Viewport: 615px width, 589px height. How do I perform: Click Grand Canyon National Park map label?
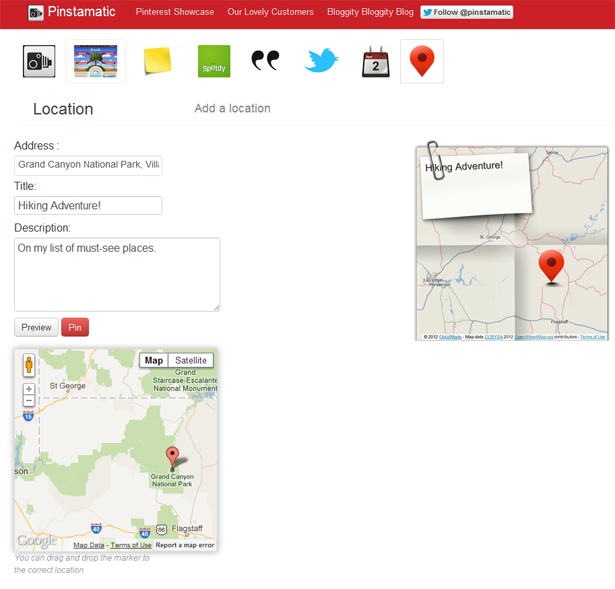[172, 480]
